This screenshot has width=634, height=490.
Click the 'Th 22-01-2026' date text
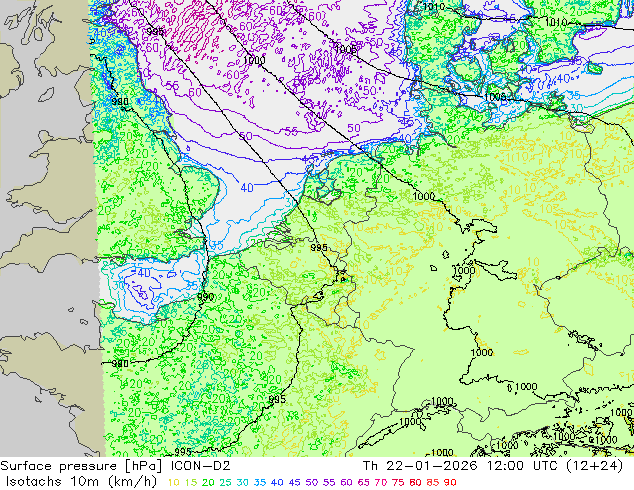[x=420, y=466]
